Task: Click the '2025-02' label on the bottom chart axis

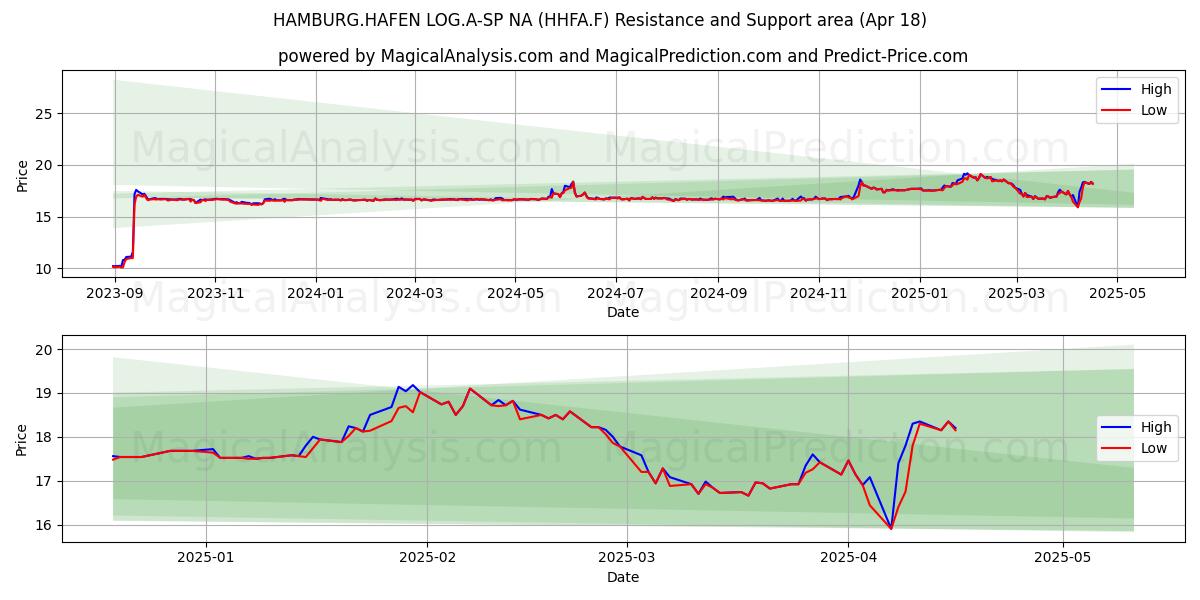Action: coord(427,558)
